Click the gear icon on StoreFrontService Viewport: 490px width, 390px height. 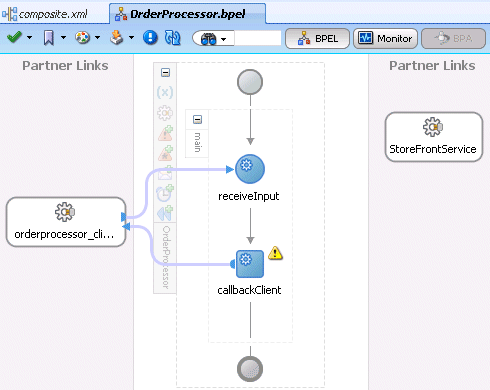pyautogui.click(x=433, y=127)
